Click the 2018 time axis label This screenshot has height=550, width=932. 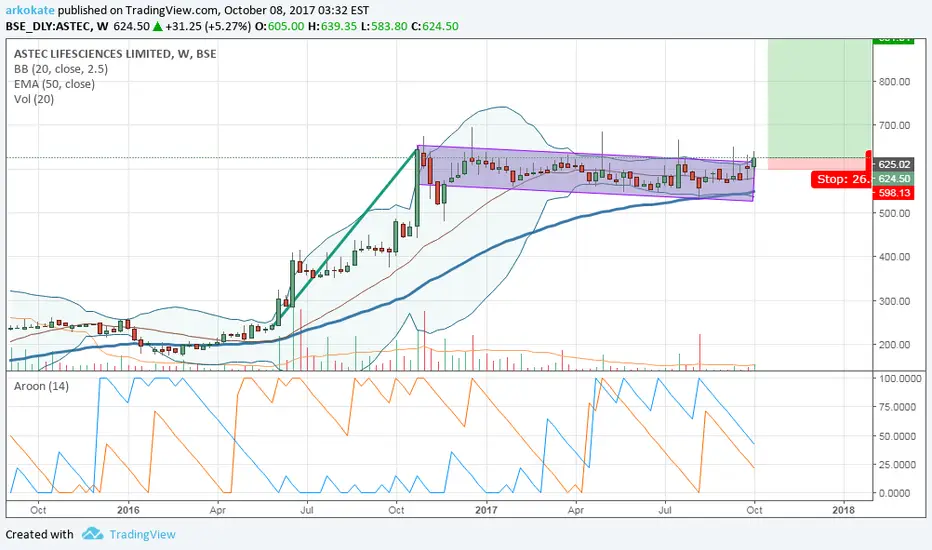(843, 510)
